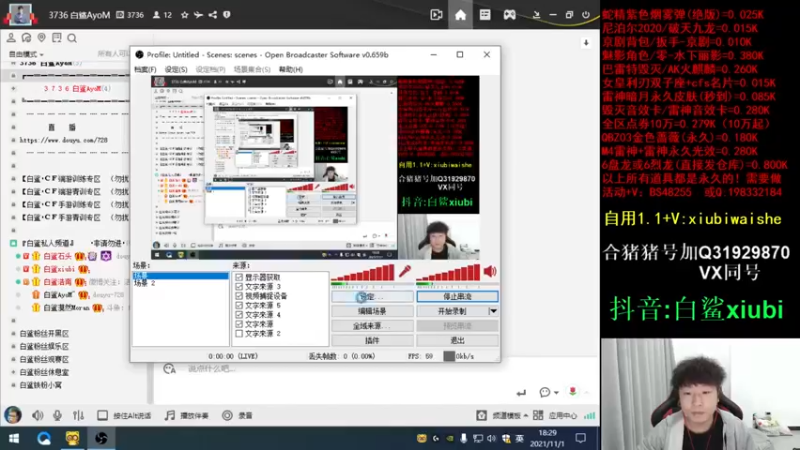800x450 pixels.
Task: Collapse the 白鲨私人频道 group
Action: pos(14,243)
